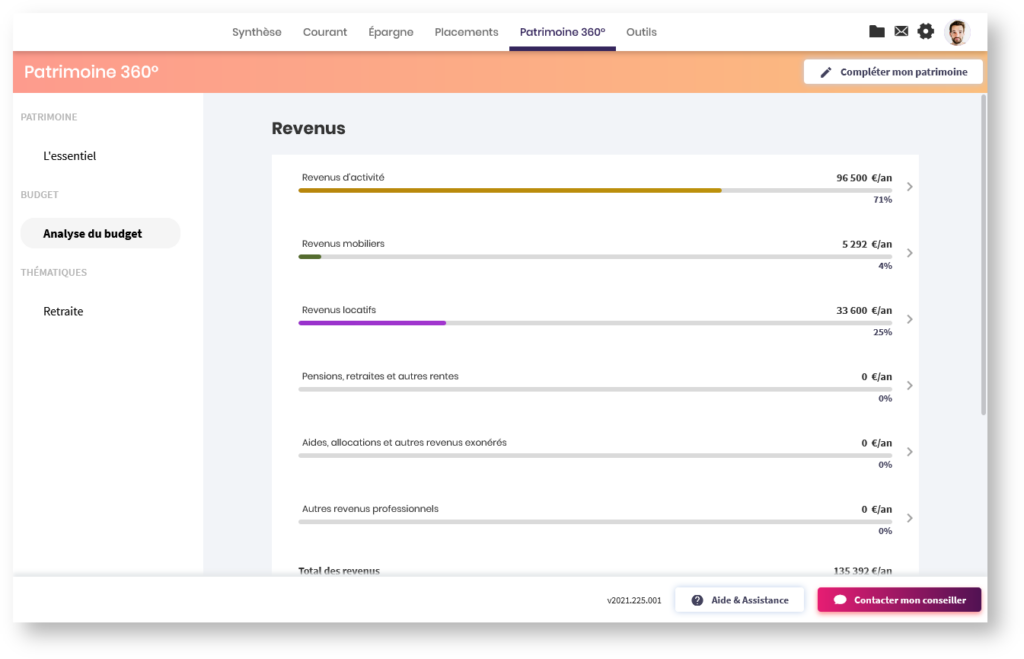This screenshot has height=659, width=1024.
Task: Expand the Aides, allocations row chevron
Action: coord(909,452)
